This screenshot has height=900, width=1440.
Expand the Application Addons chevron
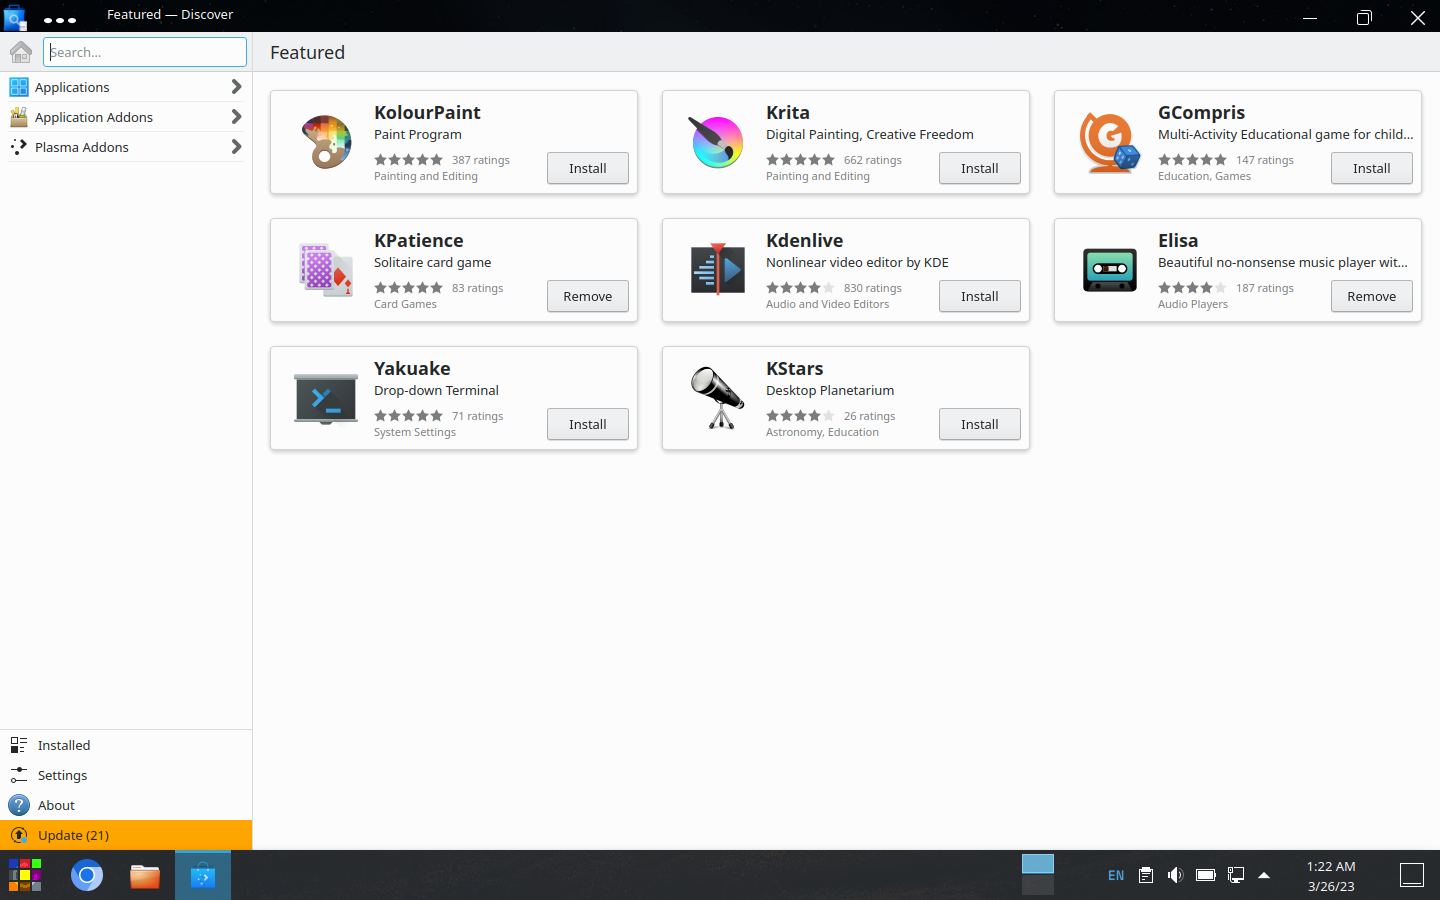[x=236, y=117]
